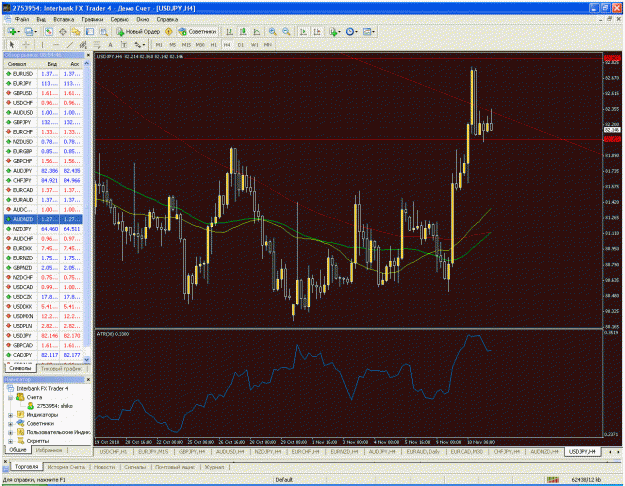This screenshot has width=625, height=486.
Task: Toggle the H4 timeframe button
Action: point(227,45)
